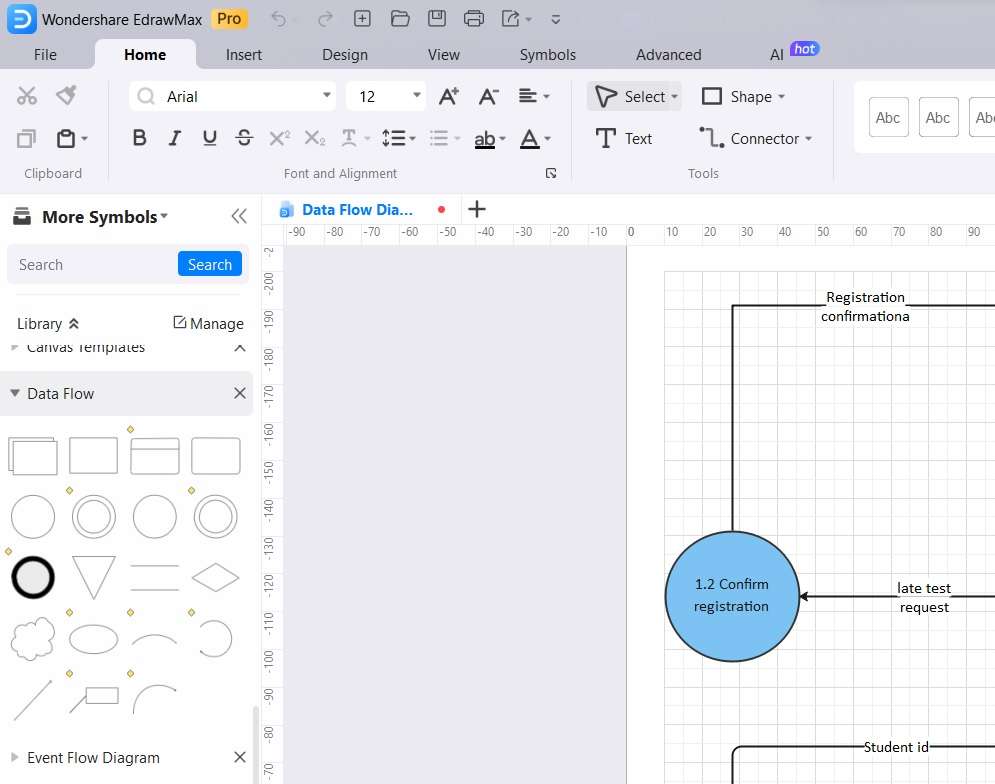Open font color dropdown arrow
Screen dimensions: 995x784
(x=548, y=138)
